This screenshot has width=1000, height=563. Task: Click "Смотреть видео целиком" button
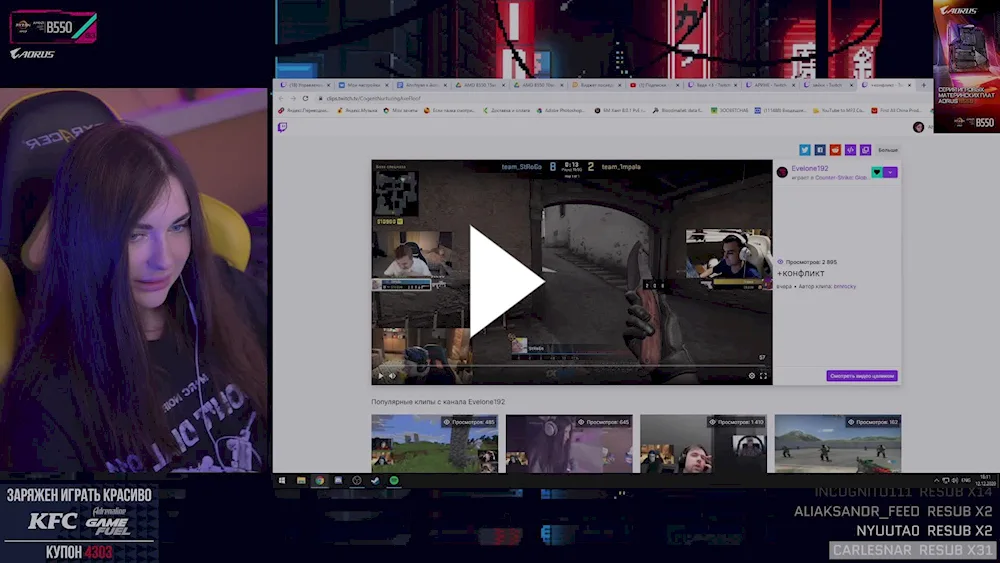[862, 376]
